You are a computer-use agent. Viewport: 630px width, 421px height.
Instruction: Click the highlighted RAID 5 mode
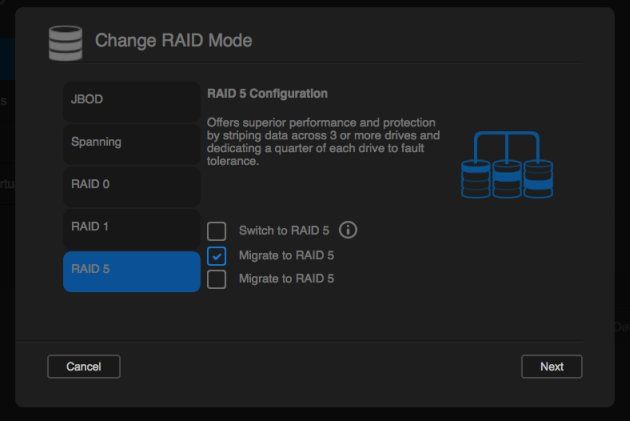(x=131, y=272)
